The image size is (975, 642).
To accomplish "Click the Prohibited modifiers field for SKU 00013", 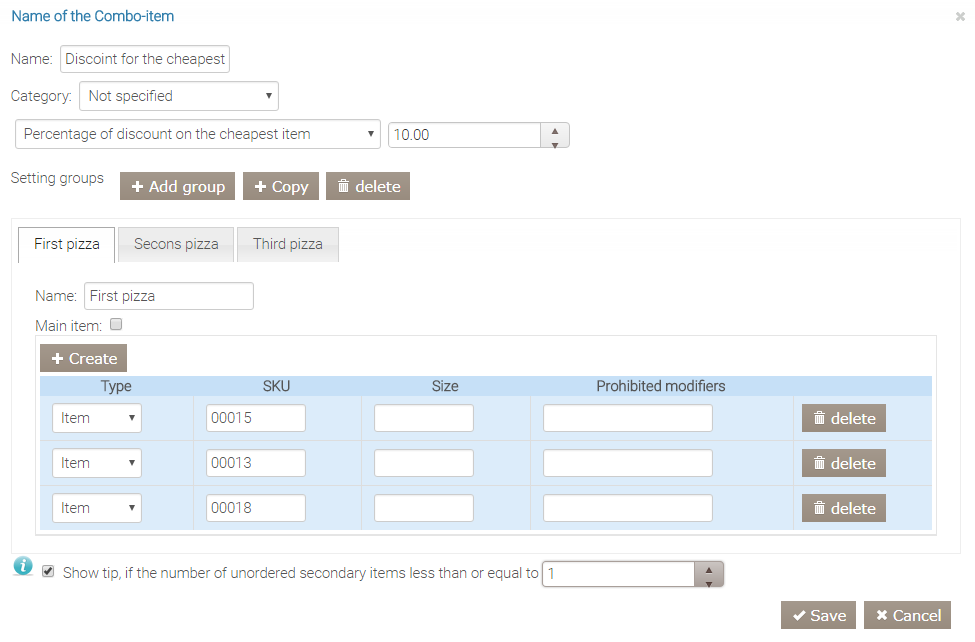I will tap(627, 464).
